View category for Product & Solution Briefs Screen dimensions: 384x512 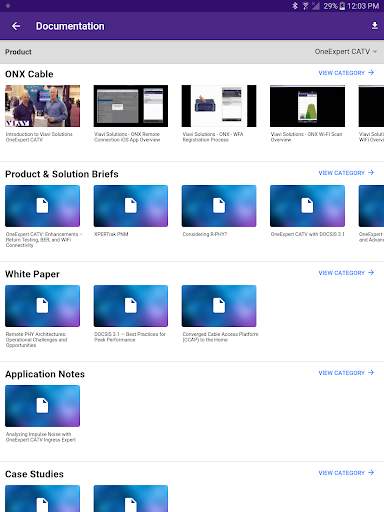click(x=346, y=173)
